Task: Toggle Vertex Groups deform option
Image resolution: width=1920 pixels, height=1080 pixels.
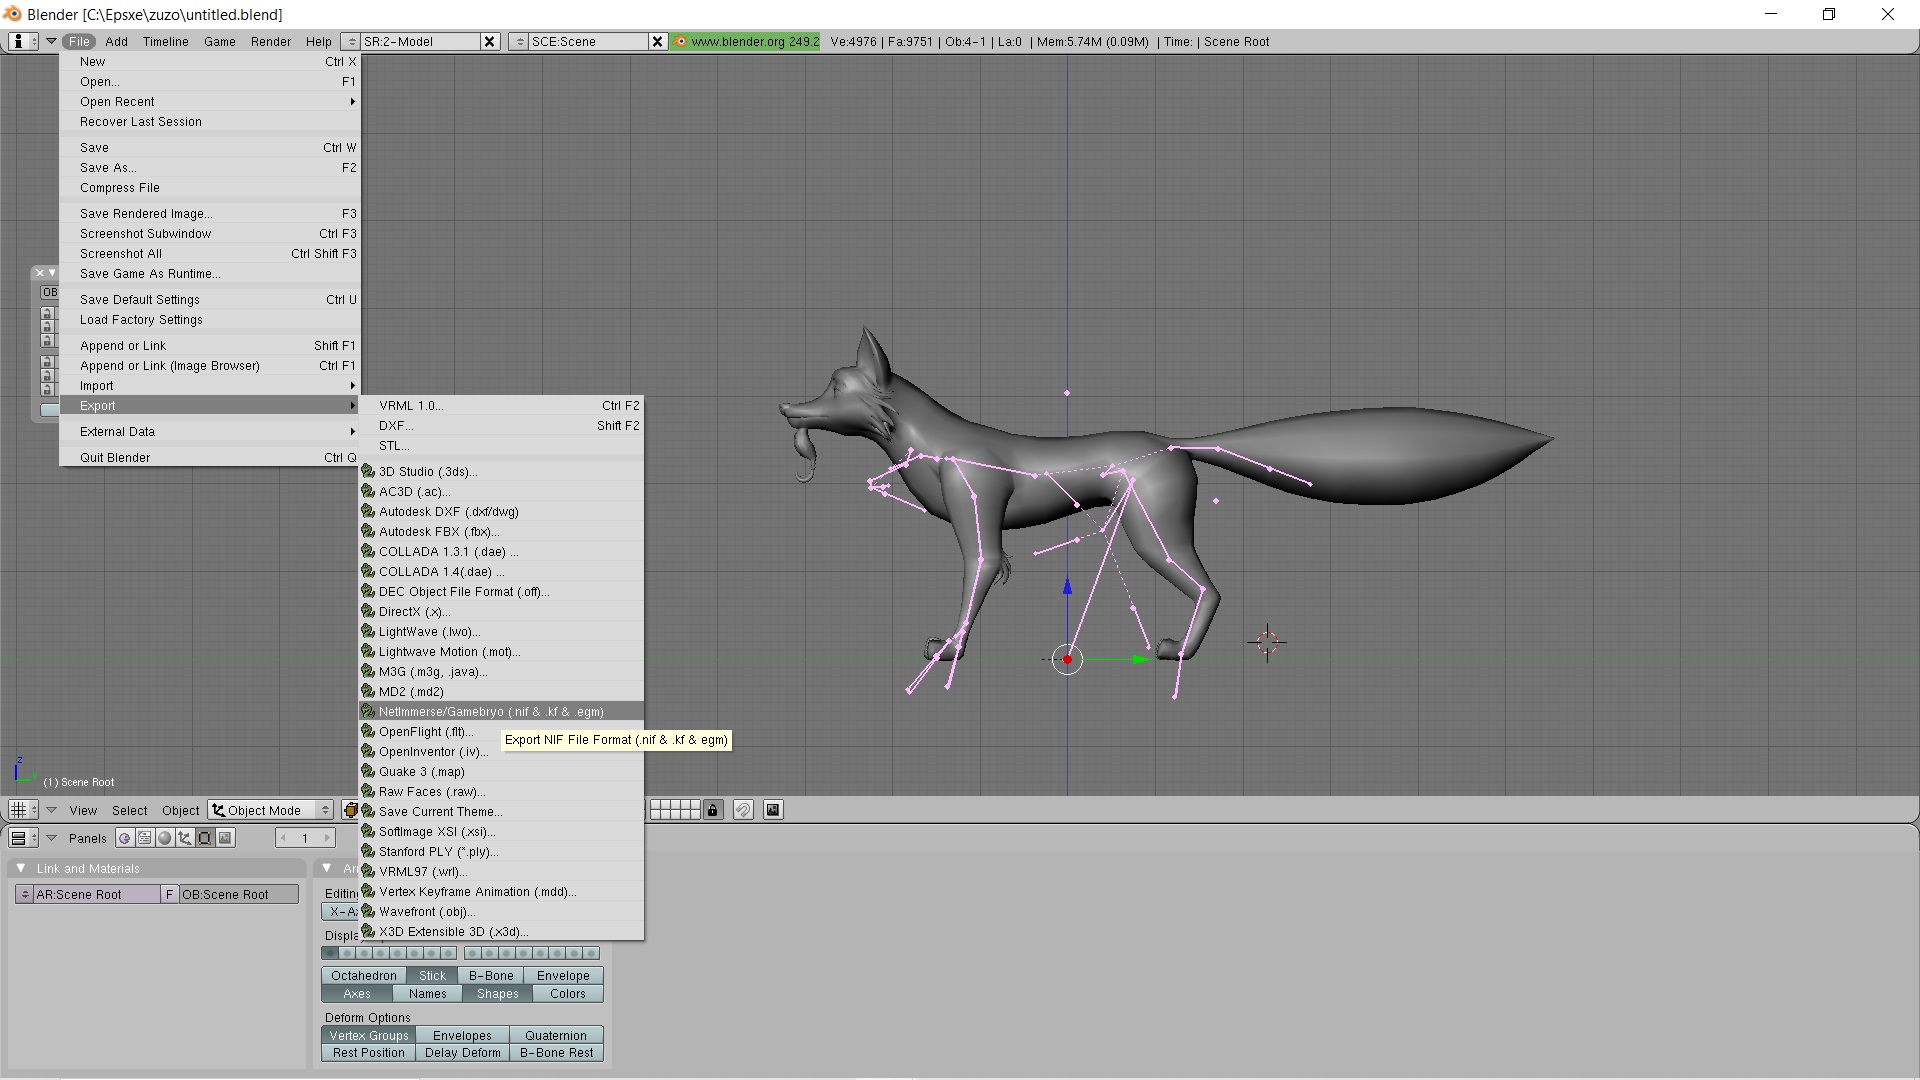Action: click(x=368, y=1035)
